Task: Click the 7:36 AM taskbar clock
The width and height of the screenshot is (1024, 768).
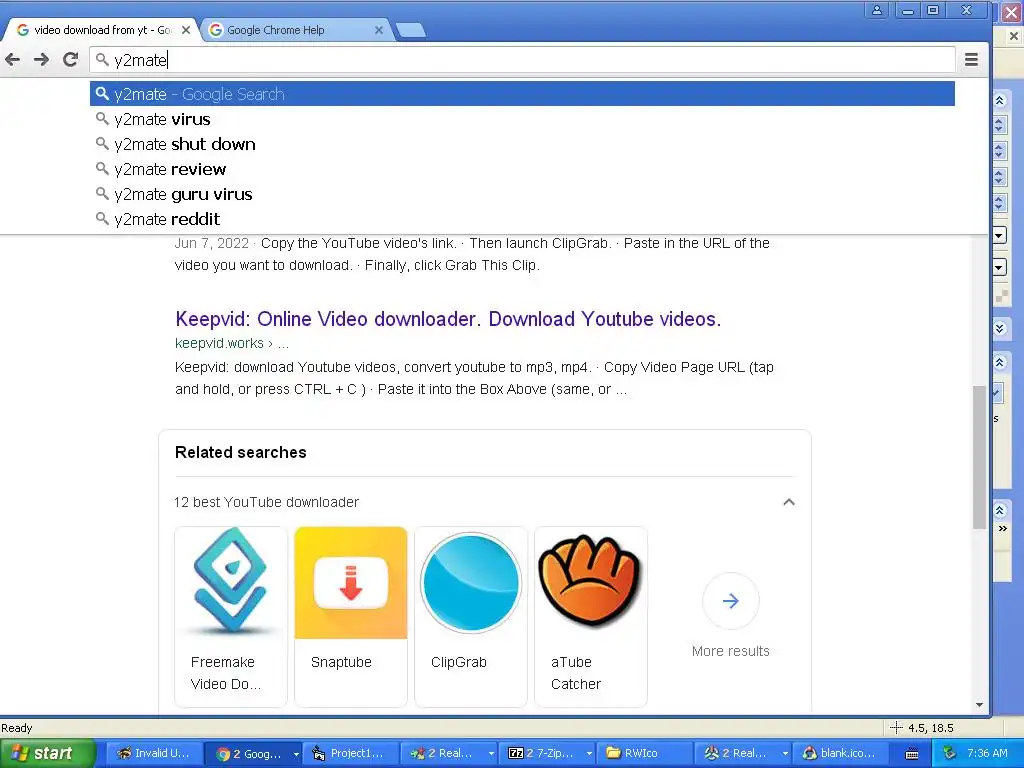Action: [987, 754]
